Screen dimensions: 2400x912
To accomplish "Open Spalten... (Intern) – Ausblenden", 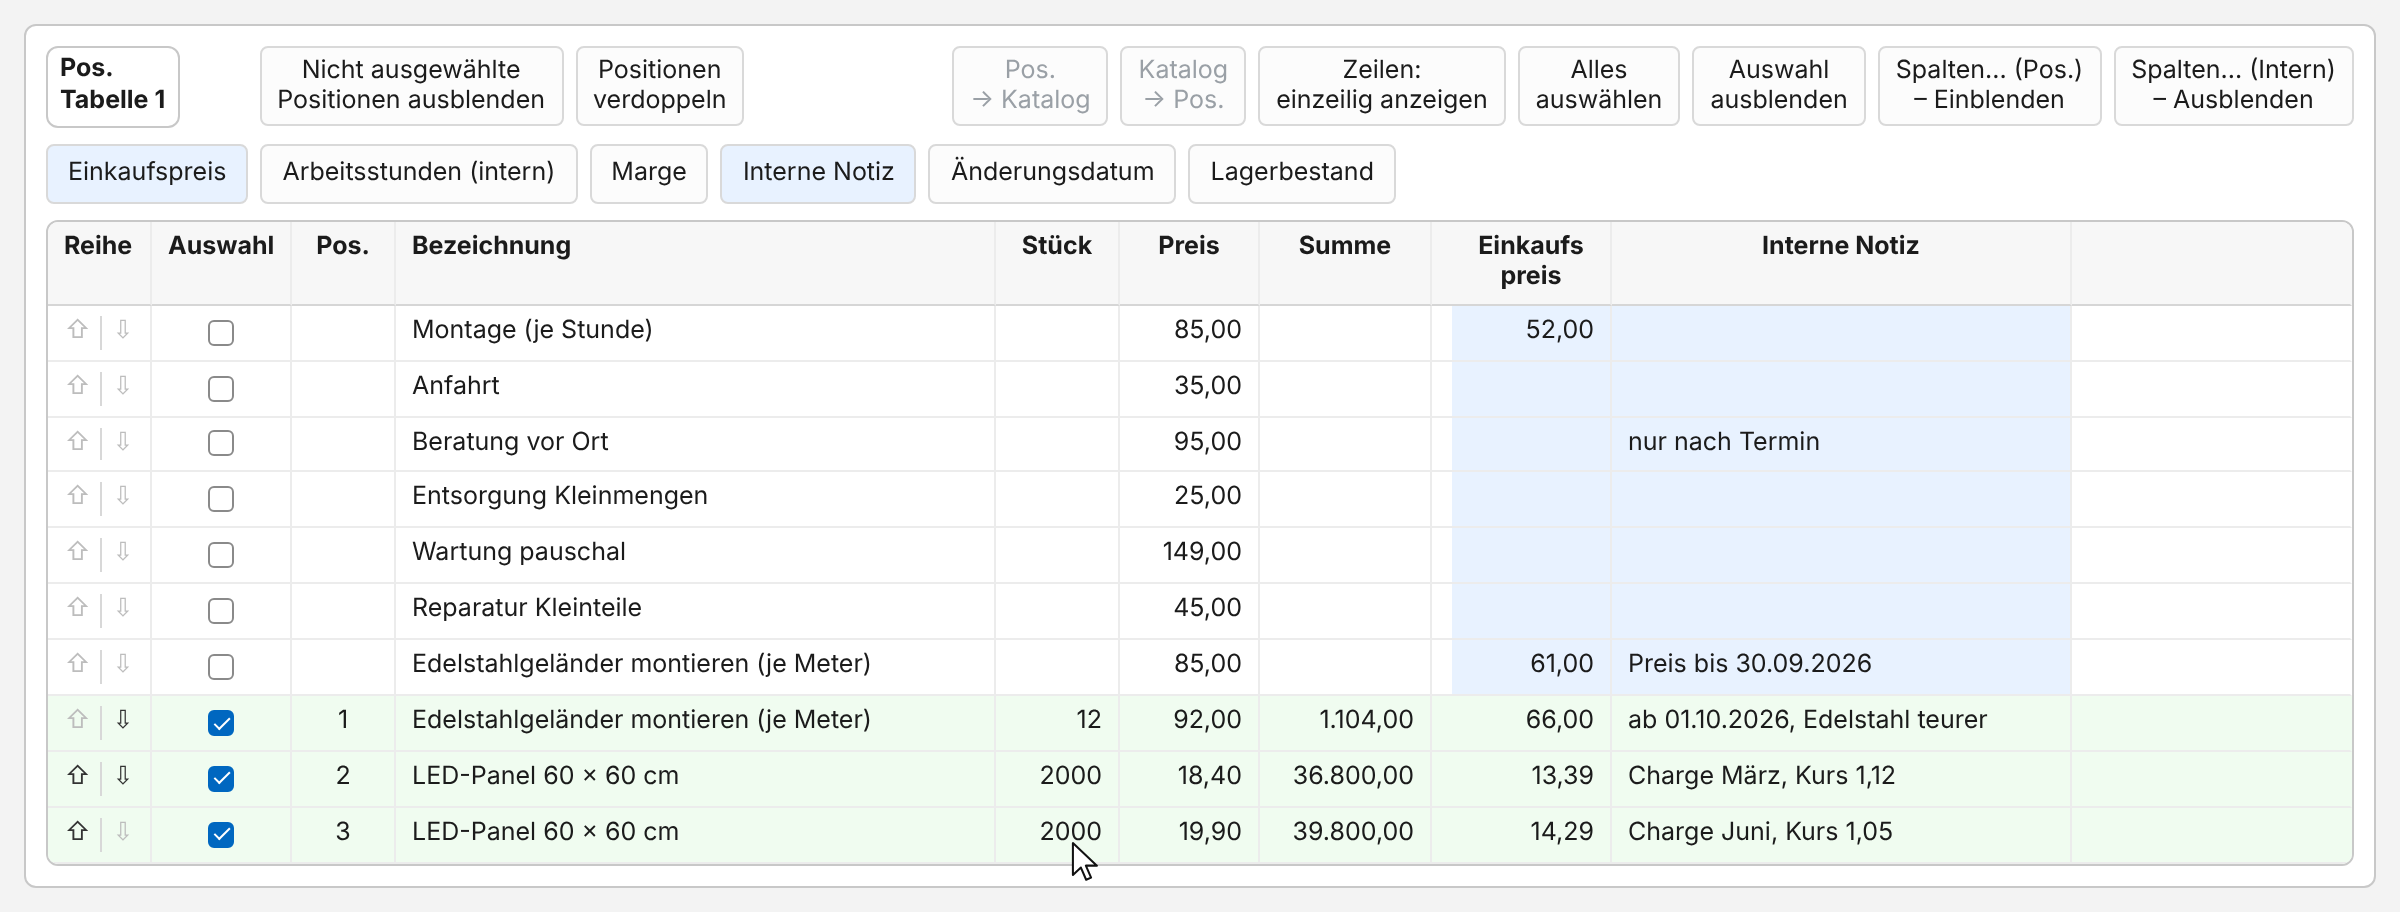I will tap(2233, 86).
